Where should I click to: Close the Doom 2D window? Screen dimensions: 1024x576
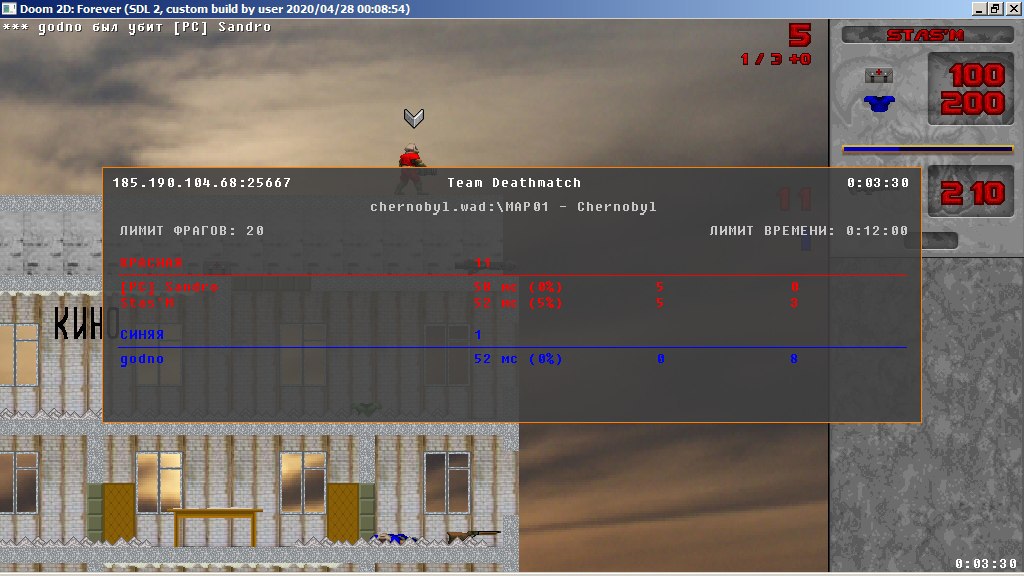(1013, 8)
